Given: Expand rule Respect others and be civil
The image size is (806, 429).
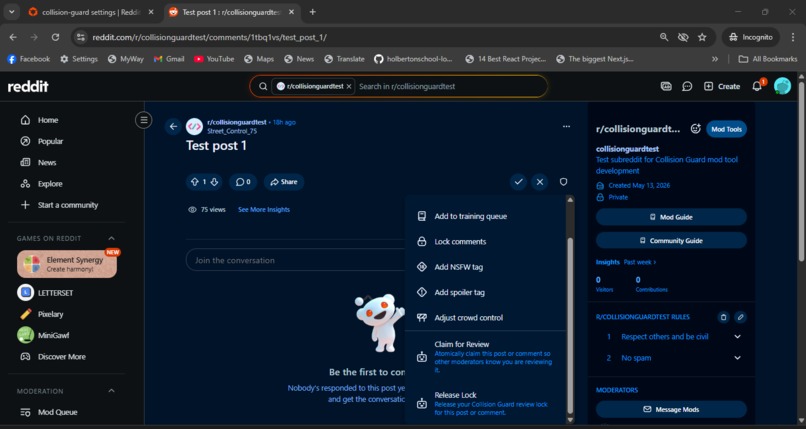Looking at the screenshot, I should click(737, 337).
